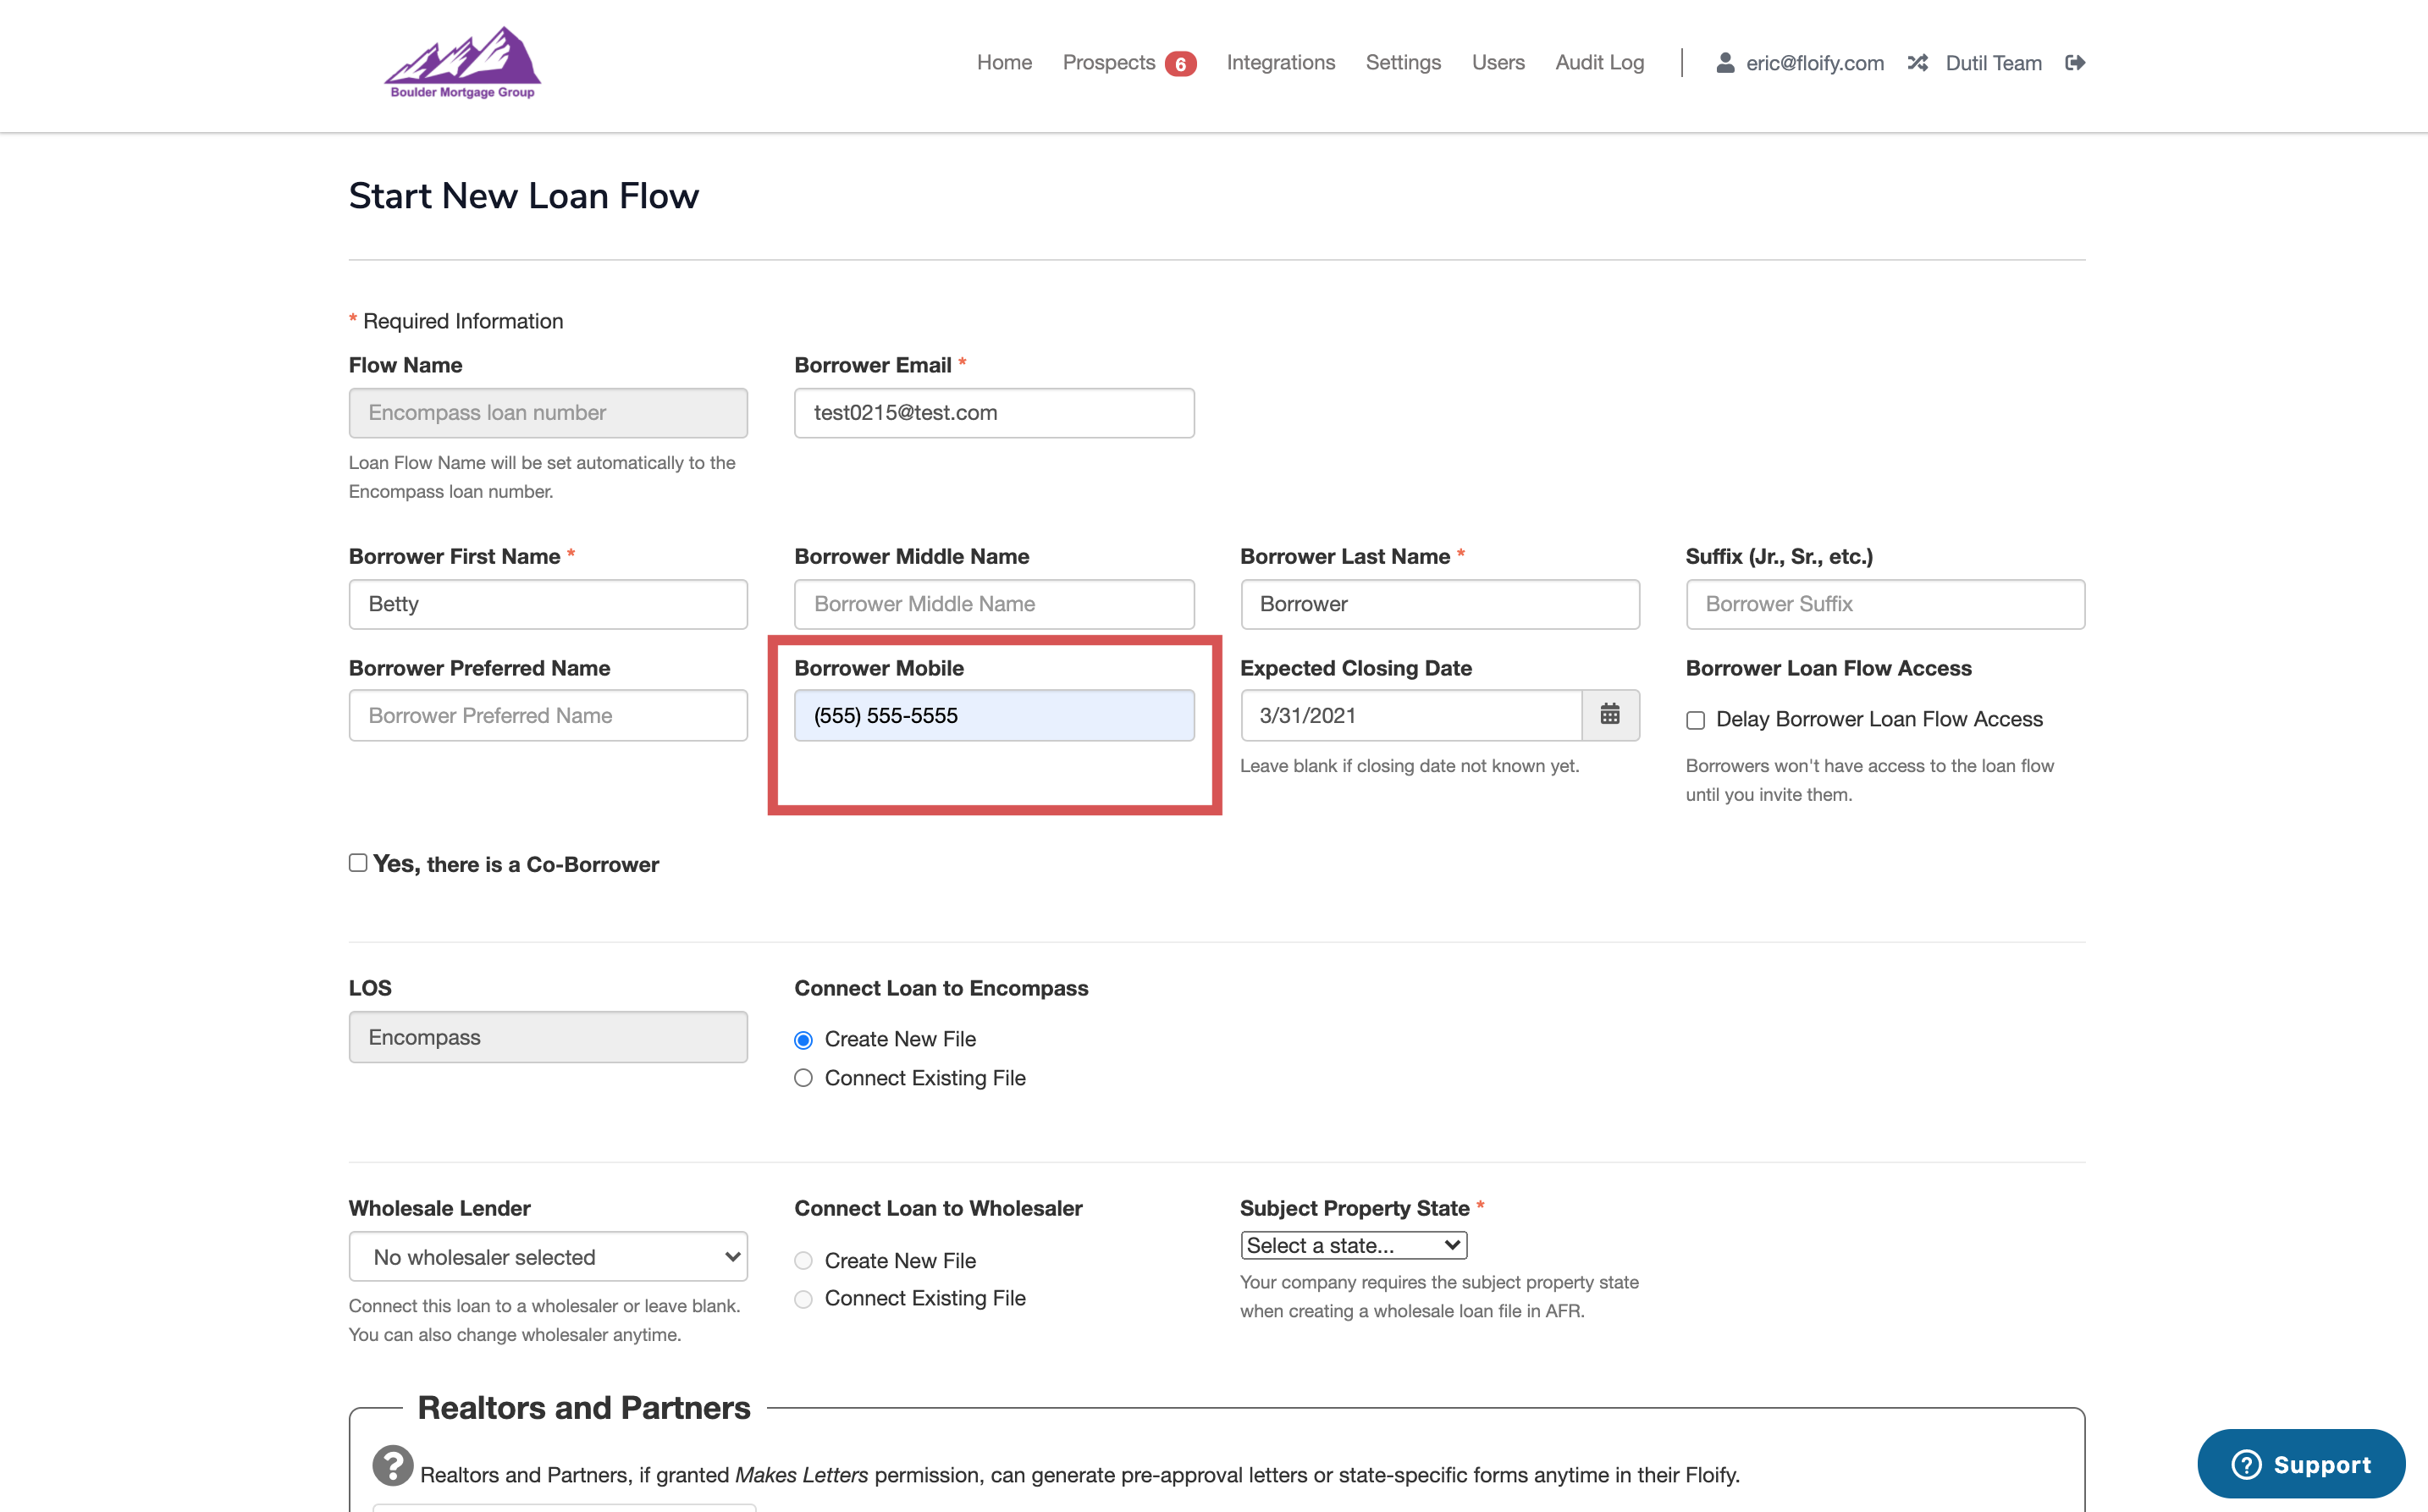Click the Realtors and Partners help icon
This screenshot has height=1512, width=2428.
[x=392, y=1466]
